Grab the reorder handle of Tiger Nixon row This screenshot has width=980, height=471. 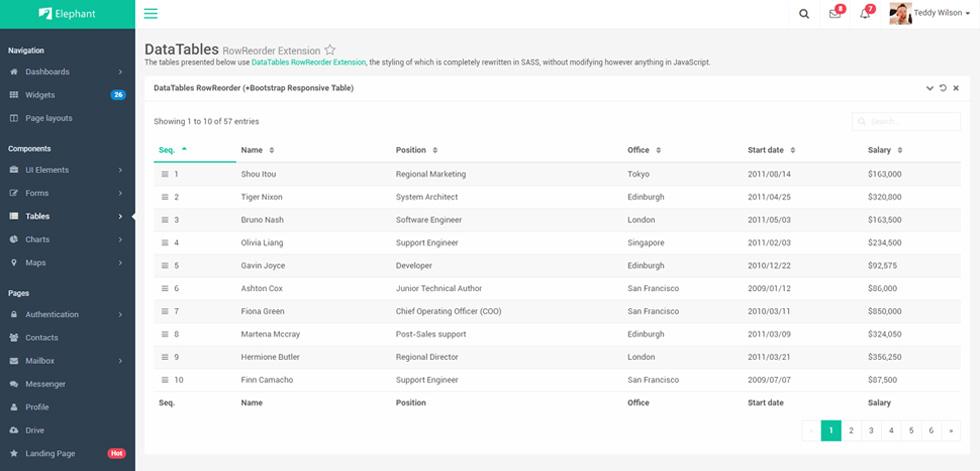pyautogui.click(x=165, y=197)
